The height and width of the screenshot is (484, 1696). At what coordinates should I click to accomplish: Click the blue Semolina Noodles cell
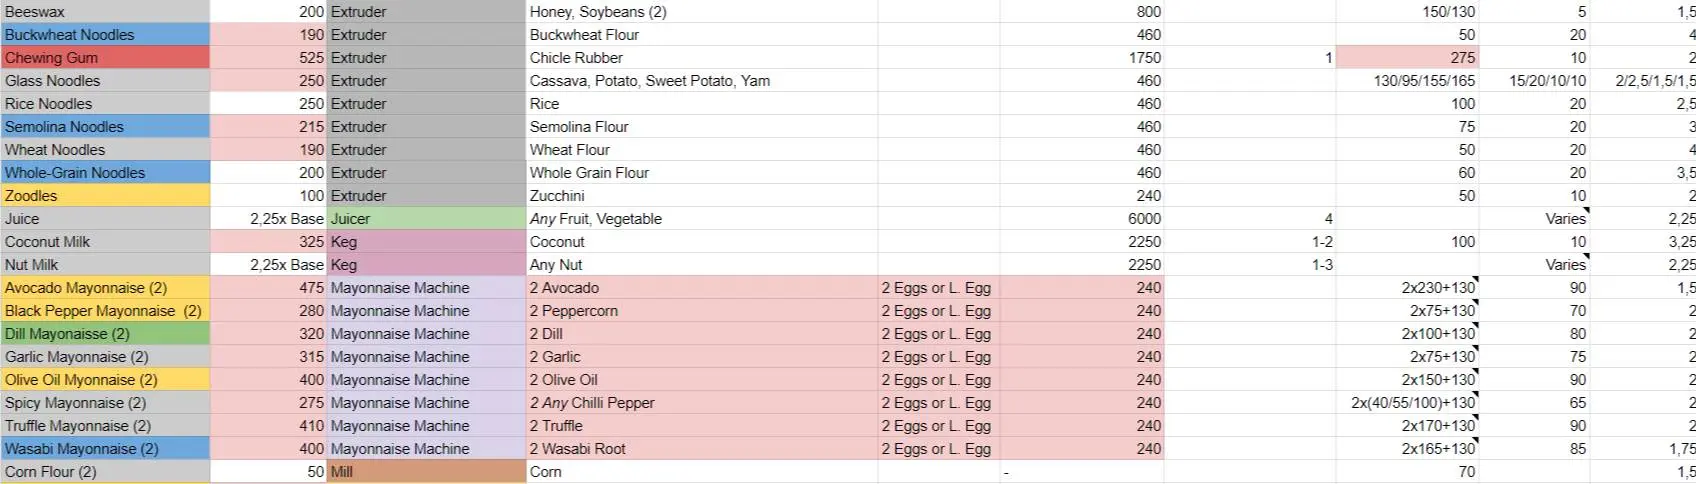click(105, 126)
